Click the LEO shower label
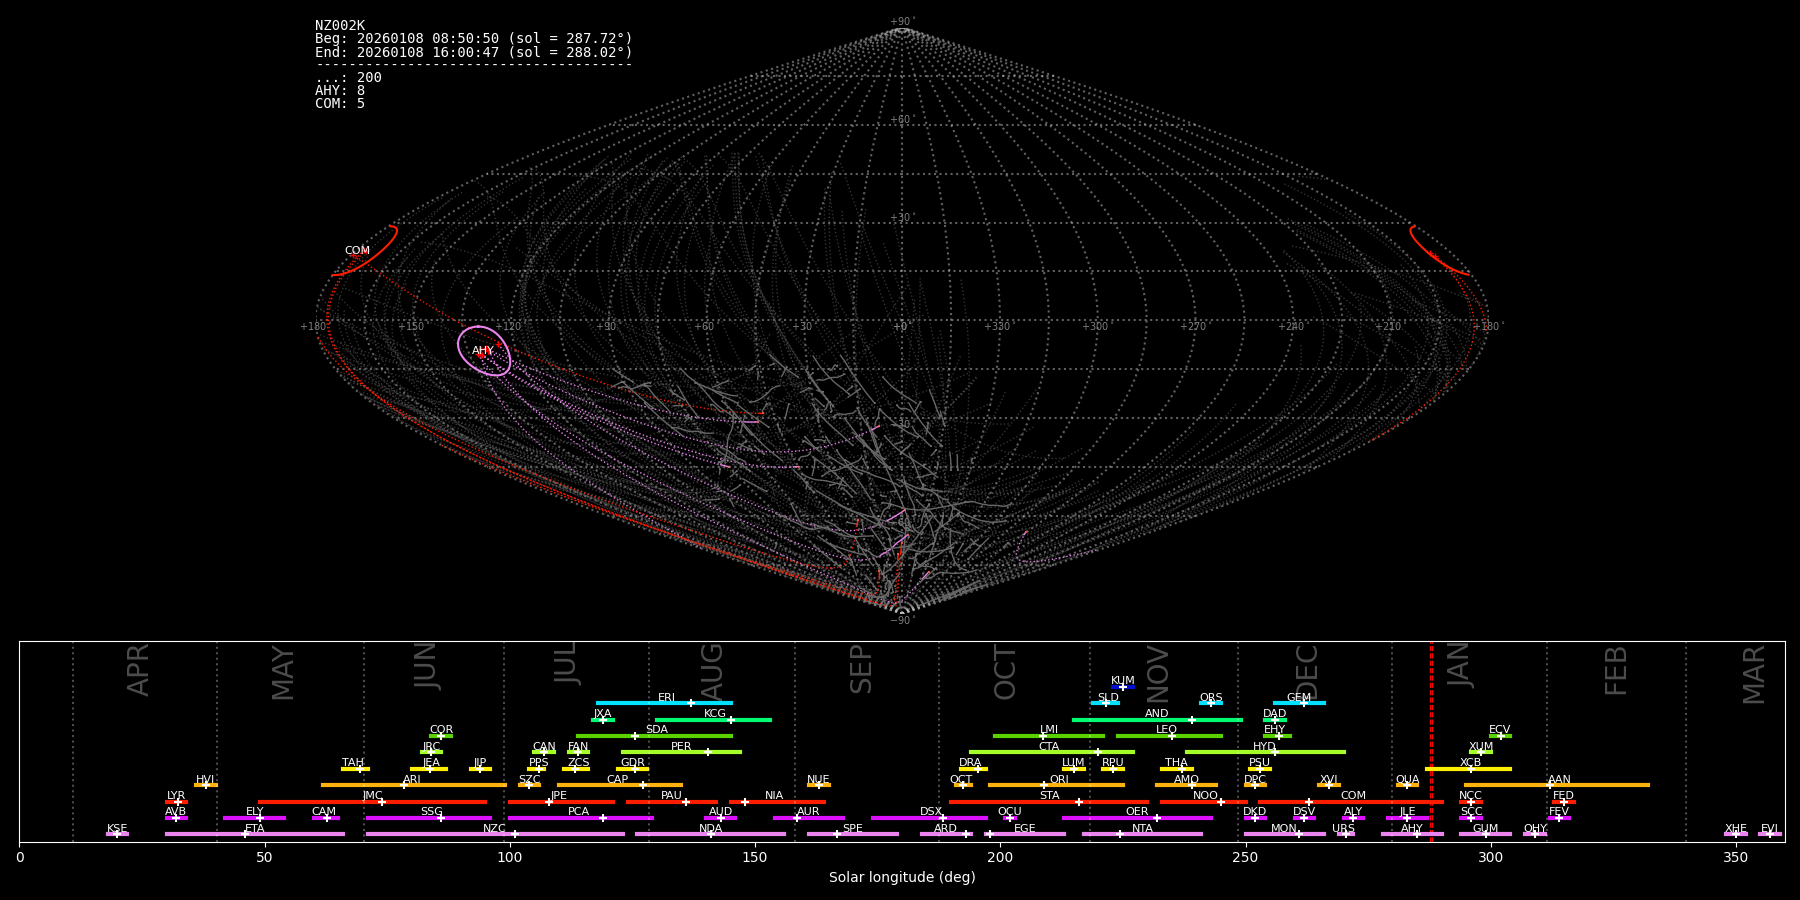This screenshot has width=1800, height=900. click(x=1167, y=730)
